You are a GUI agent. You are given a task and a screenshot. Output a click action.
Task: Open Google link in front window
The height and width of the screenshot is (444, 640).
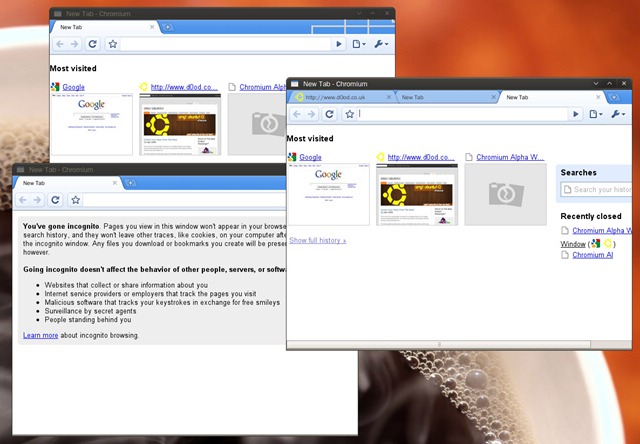click(310, 157)
